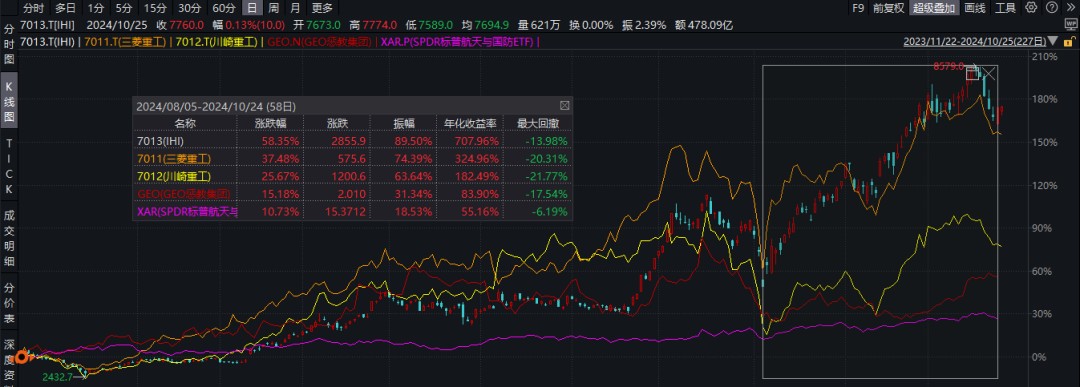
Task: Open the settings gear in top toolbar
Action: coord(1031,8)
